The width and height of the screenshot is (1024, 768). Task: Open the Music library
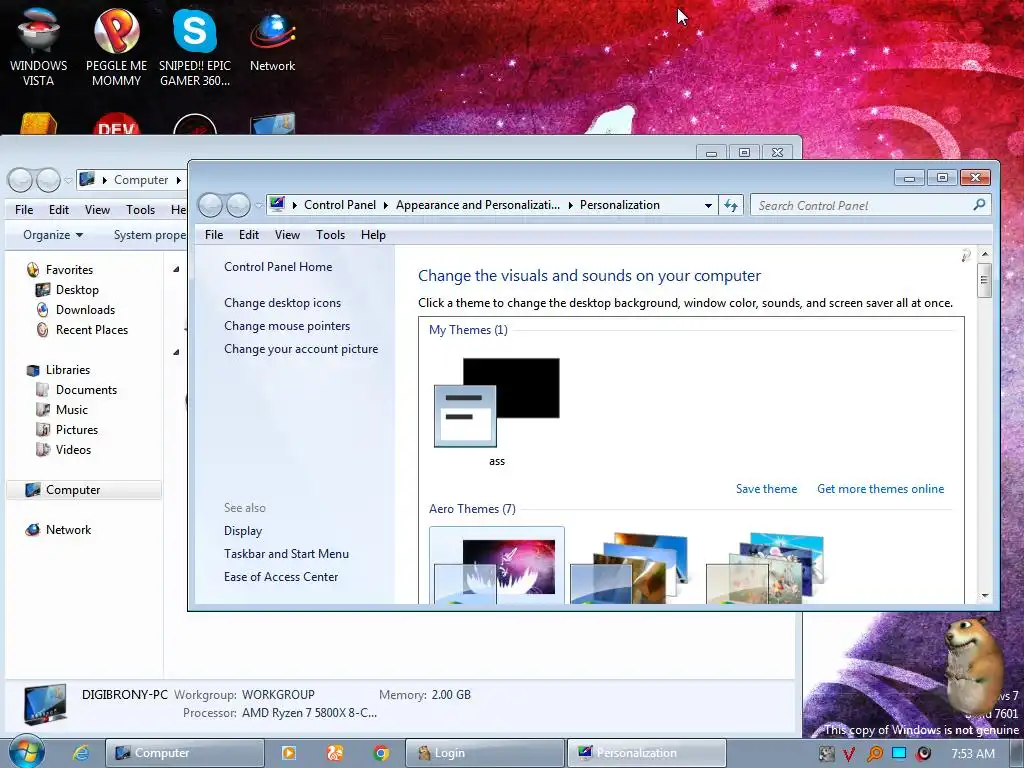[71, 410]
